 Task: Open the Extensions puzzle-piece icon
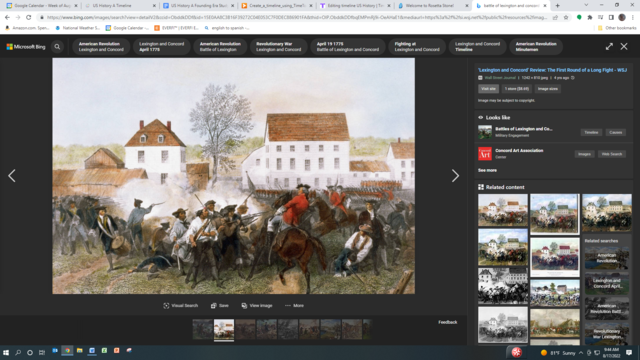[x=590, y=18]
